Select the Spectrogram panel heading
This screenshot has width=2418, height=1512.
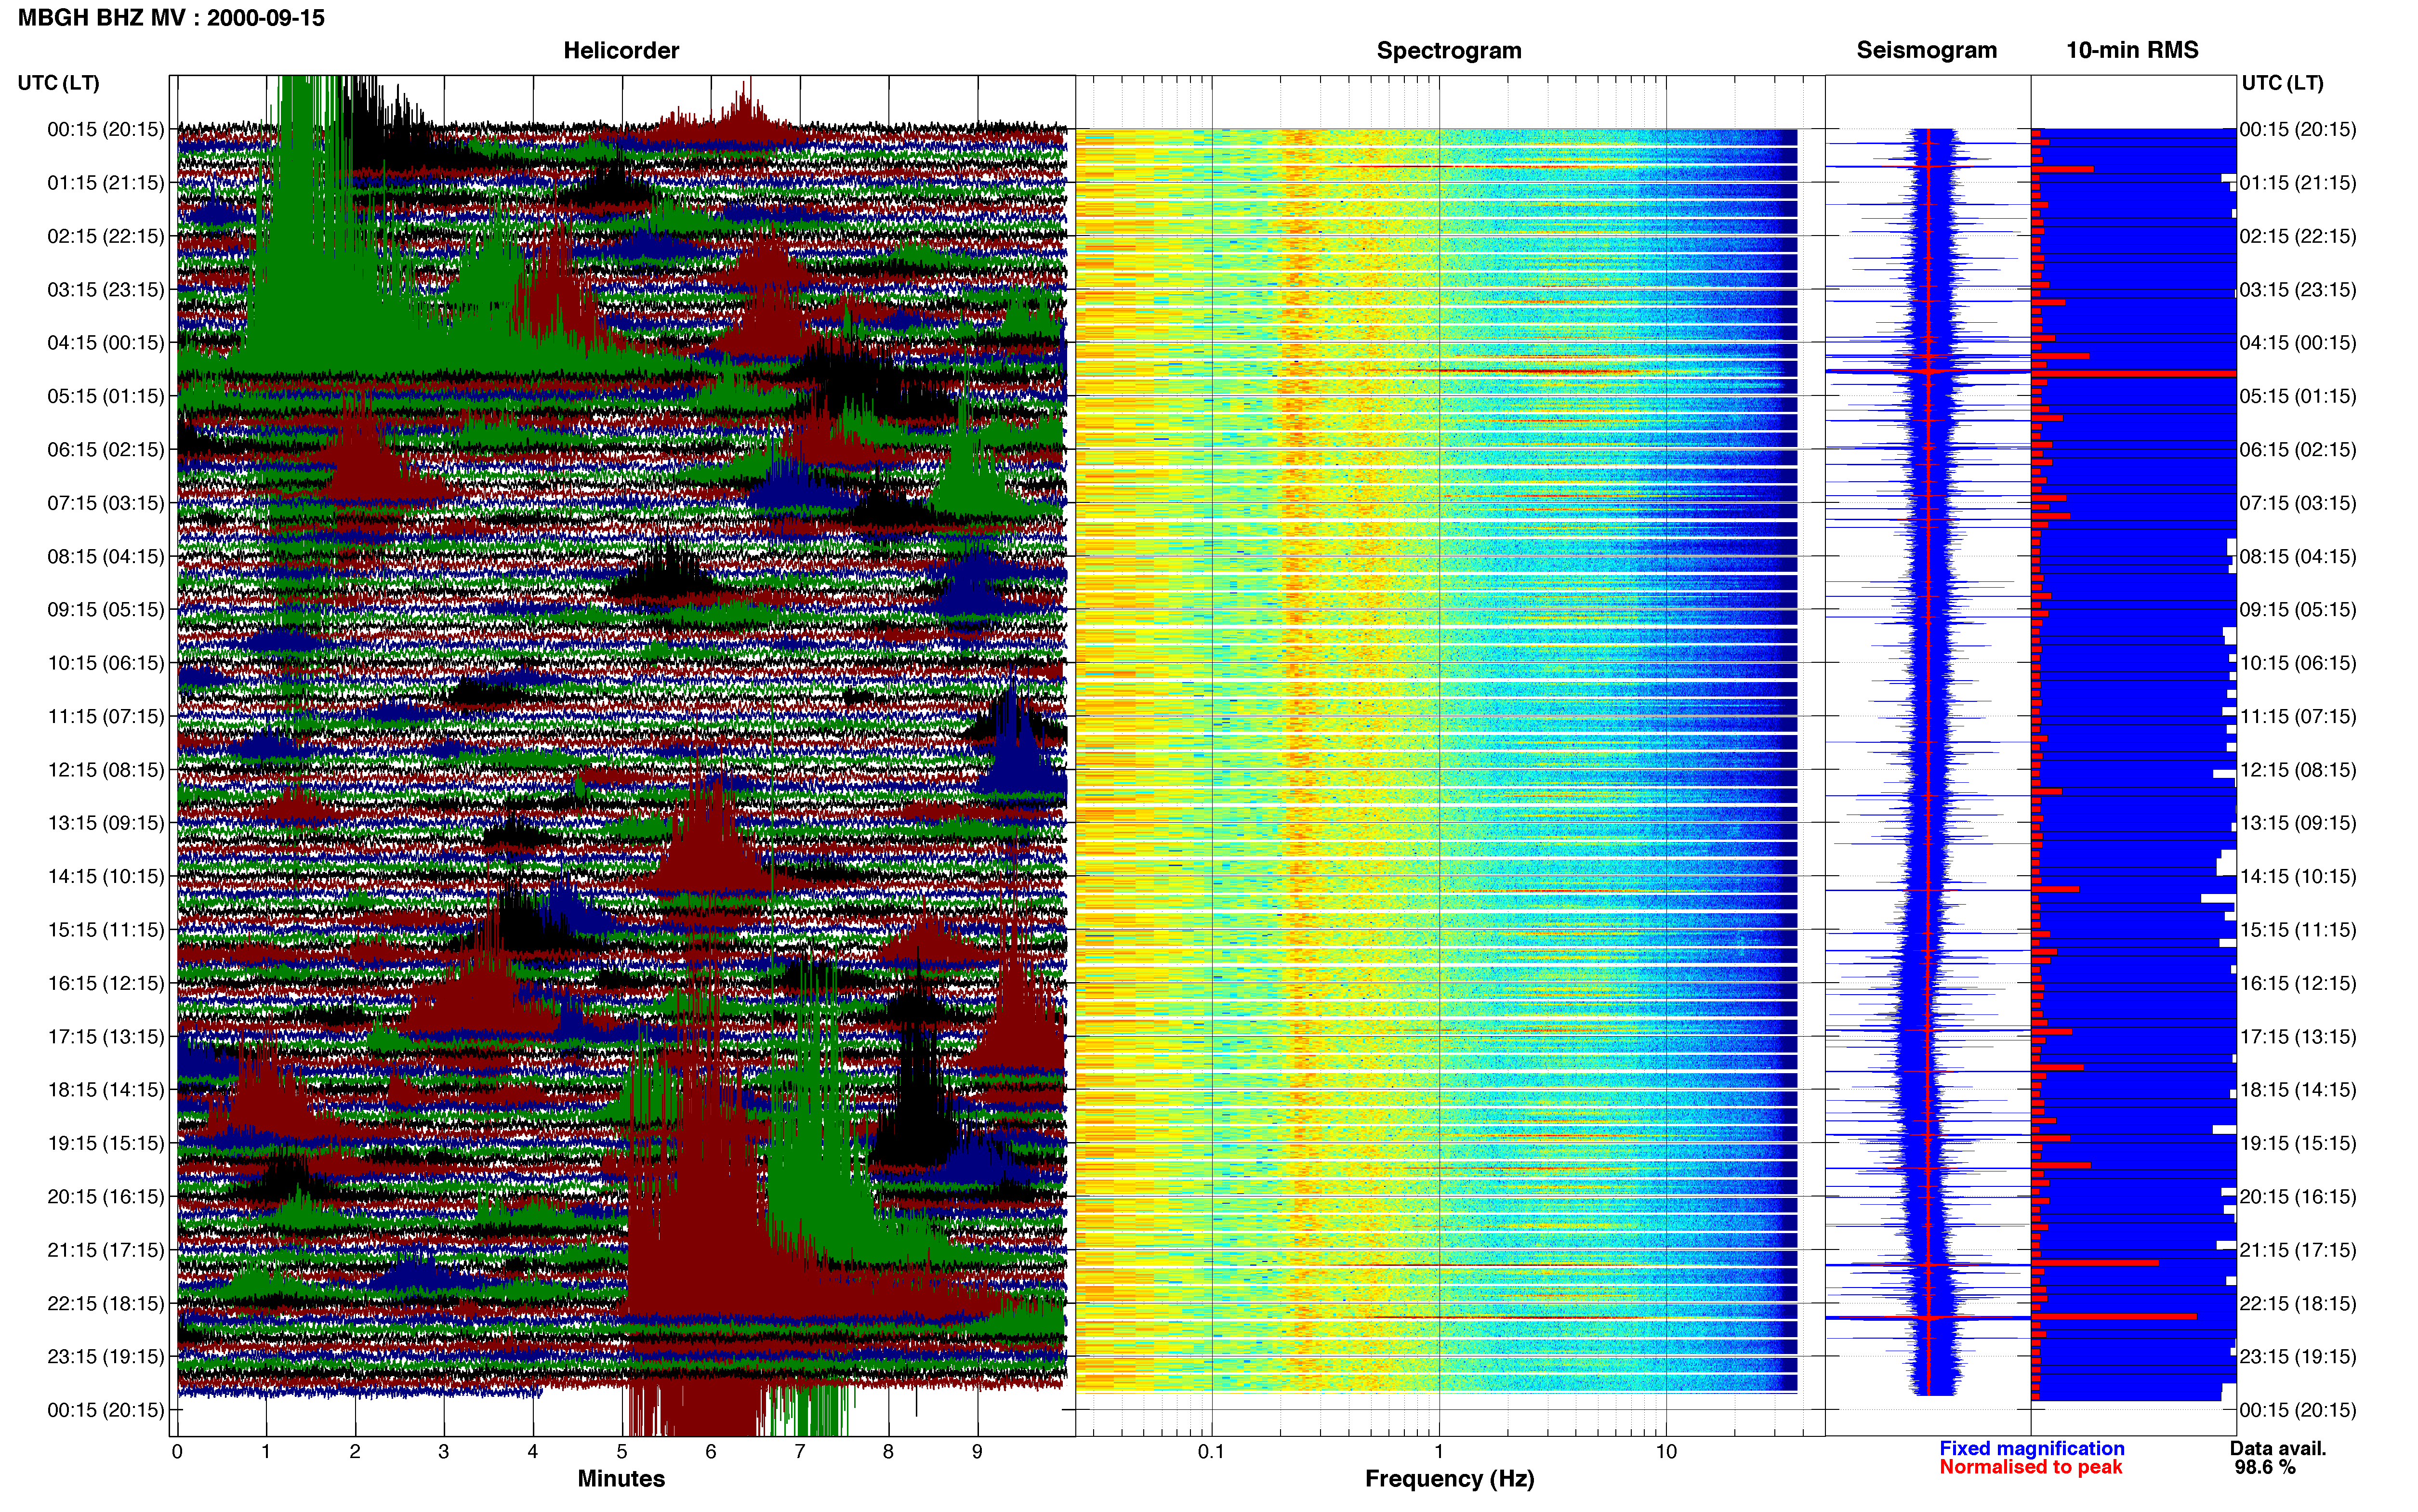coord(1449,50)
